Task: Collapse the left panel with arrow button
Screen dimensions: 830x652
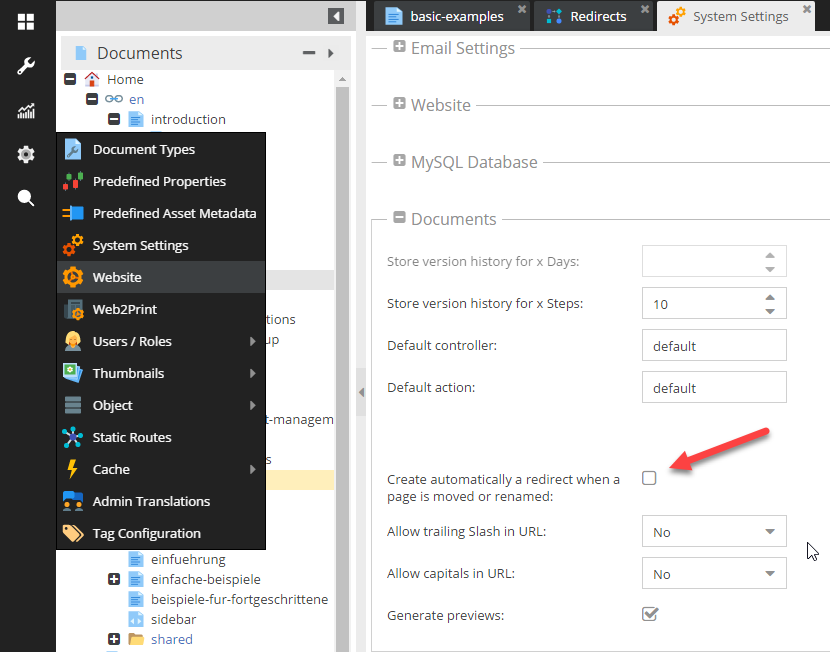Action: (336, 16)
